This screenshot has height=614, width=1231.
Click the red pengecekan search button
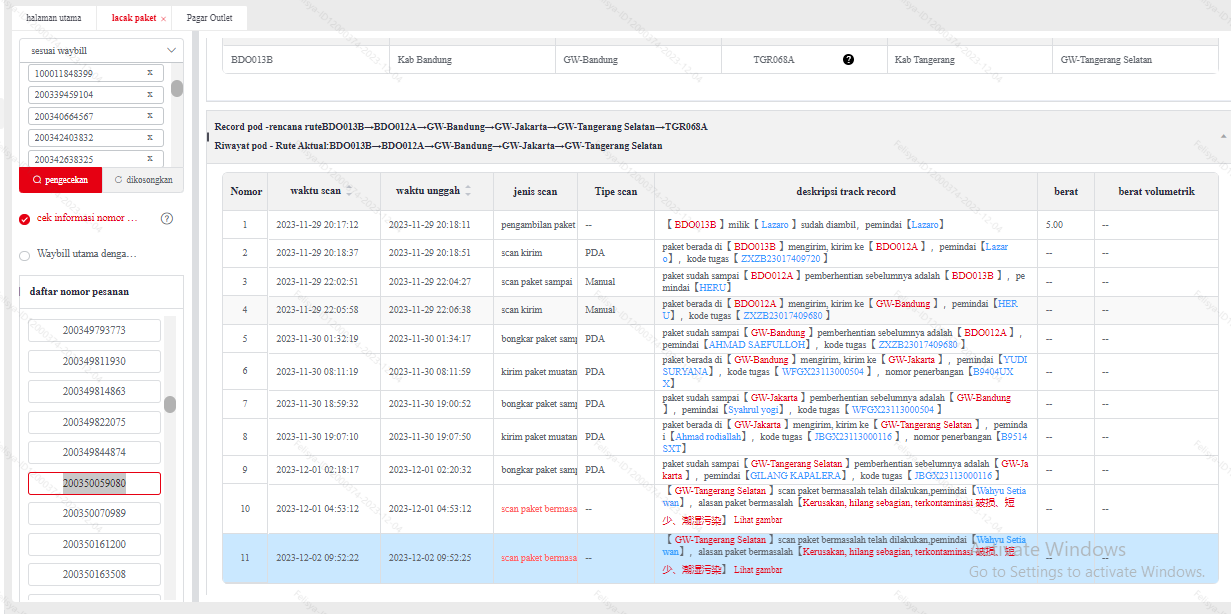point(60,180)
